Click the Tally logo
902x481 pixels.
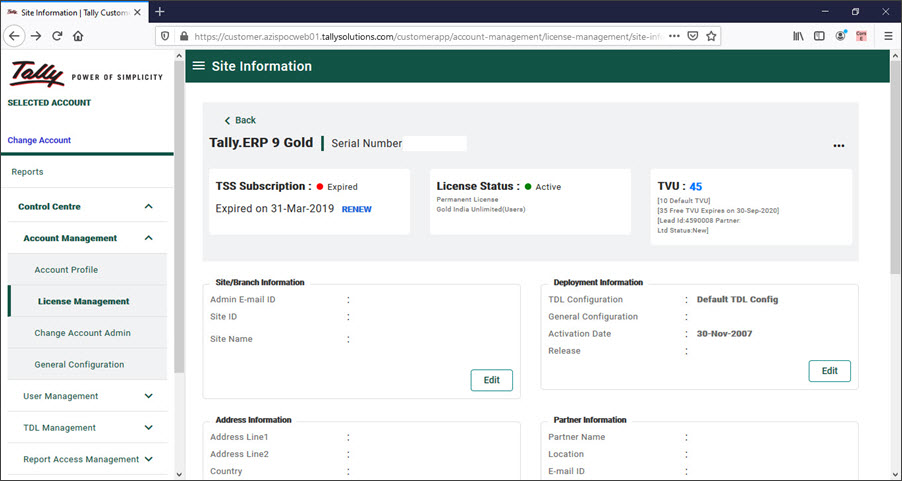tap(37, 74)
